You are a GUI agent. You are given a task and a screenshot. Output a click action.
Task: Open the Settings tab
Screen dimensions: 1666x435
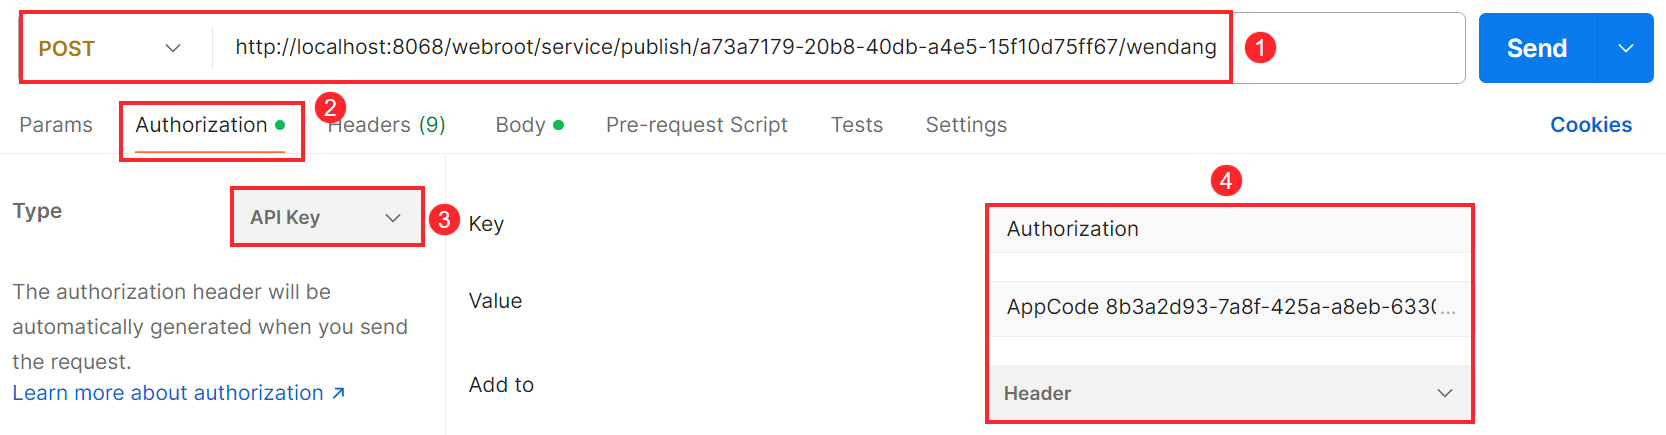966,125
